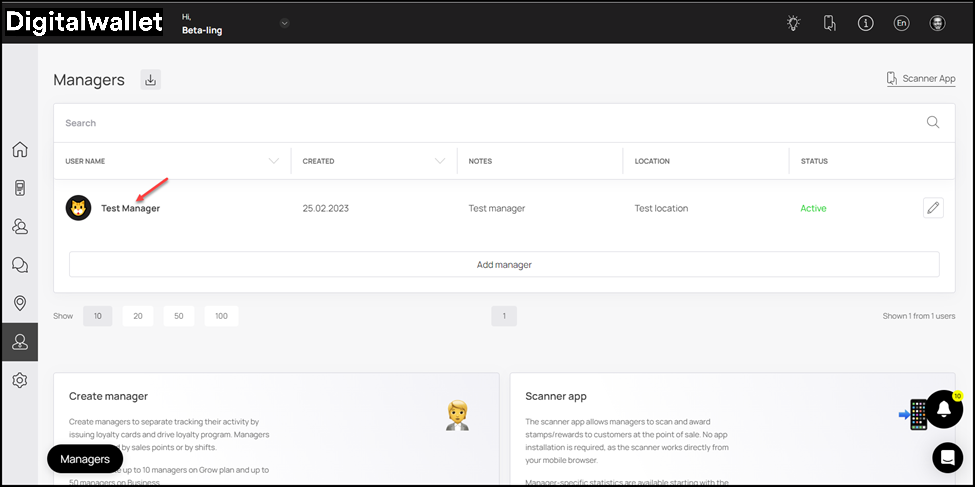Screen dimensions: 975x487
Task: Sort by Created column arrow
Action: tap(440, 161)
